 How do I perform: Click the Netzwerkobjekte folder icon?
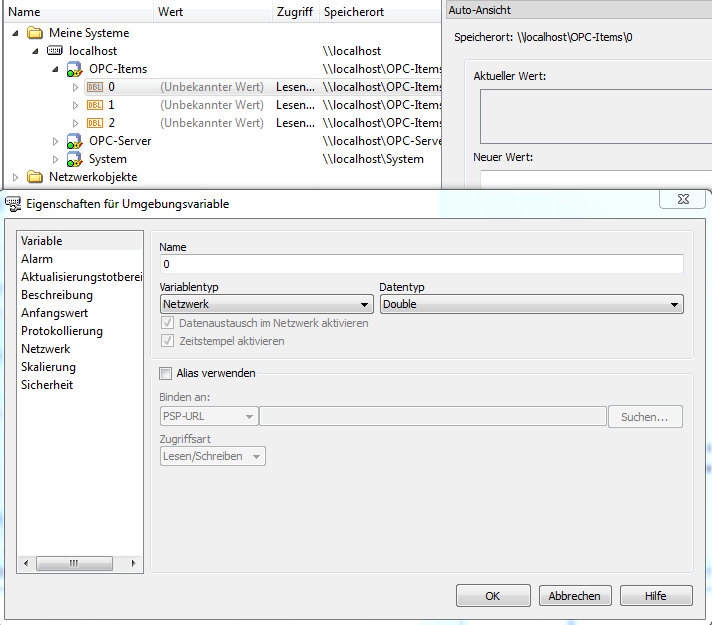tap(35, 177)
